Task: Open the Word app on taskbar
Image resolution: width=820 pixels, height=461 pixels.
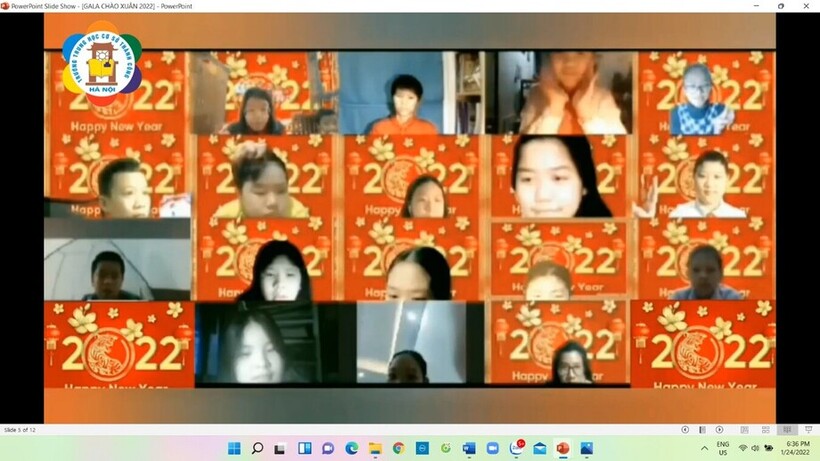Action: coord(468,448)
